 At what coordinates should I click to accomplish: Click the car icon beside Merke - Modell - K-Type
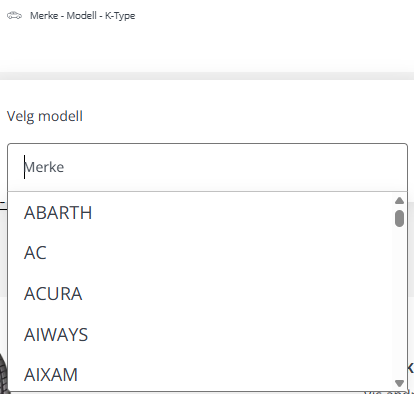point(14,15)
